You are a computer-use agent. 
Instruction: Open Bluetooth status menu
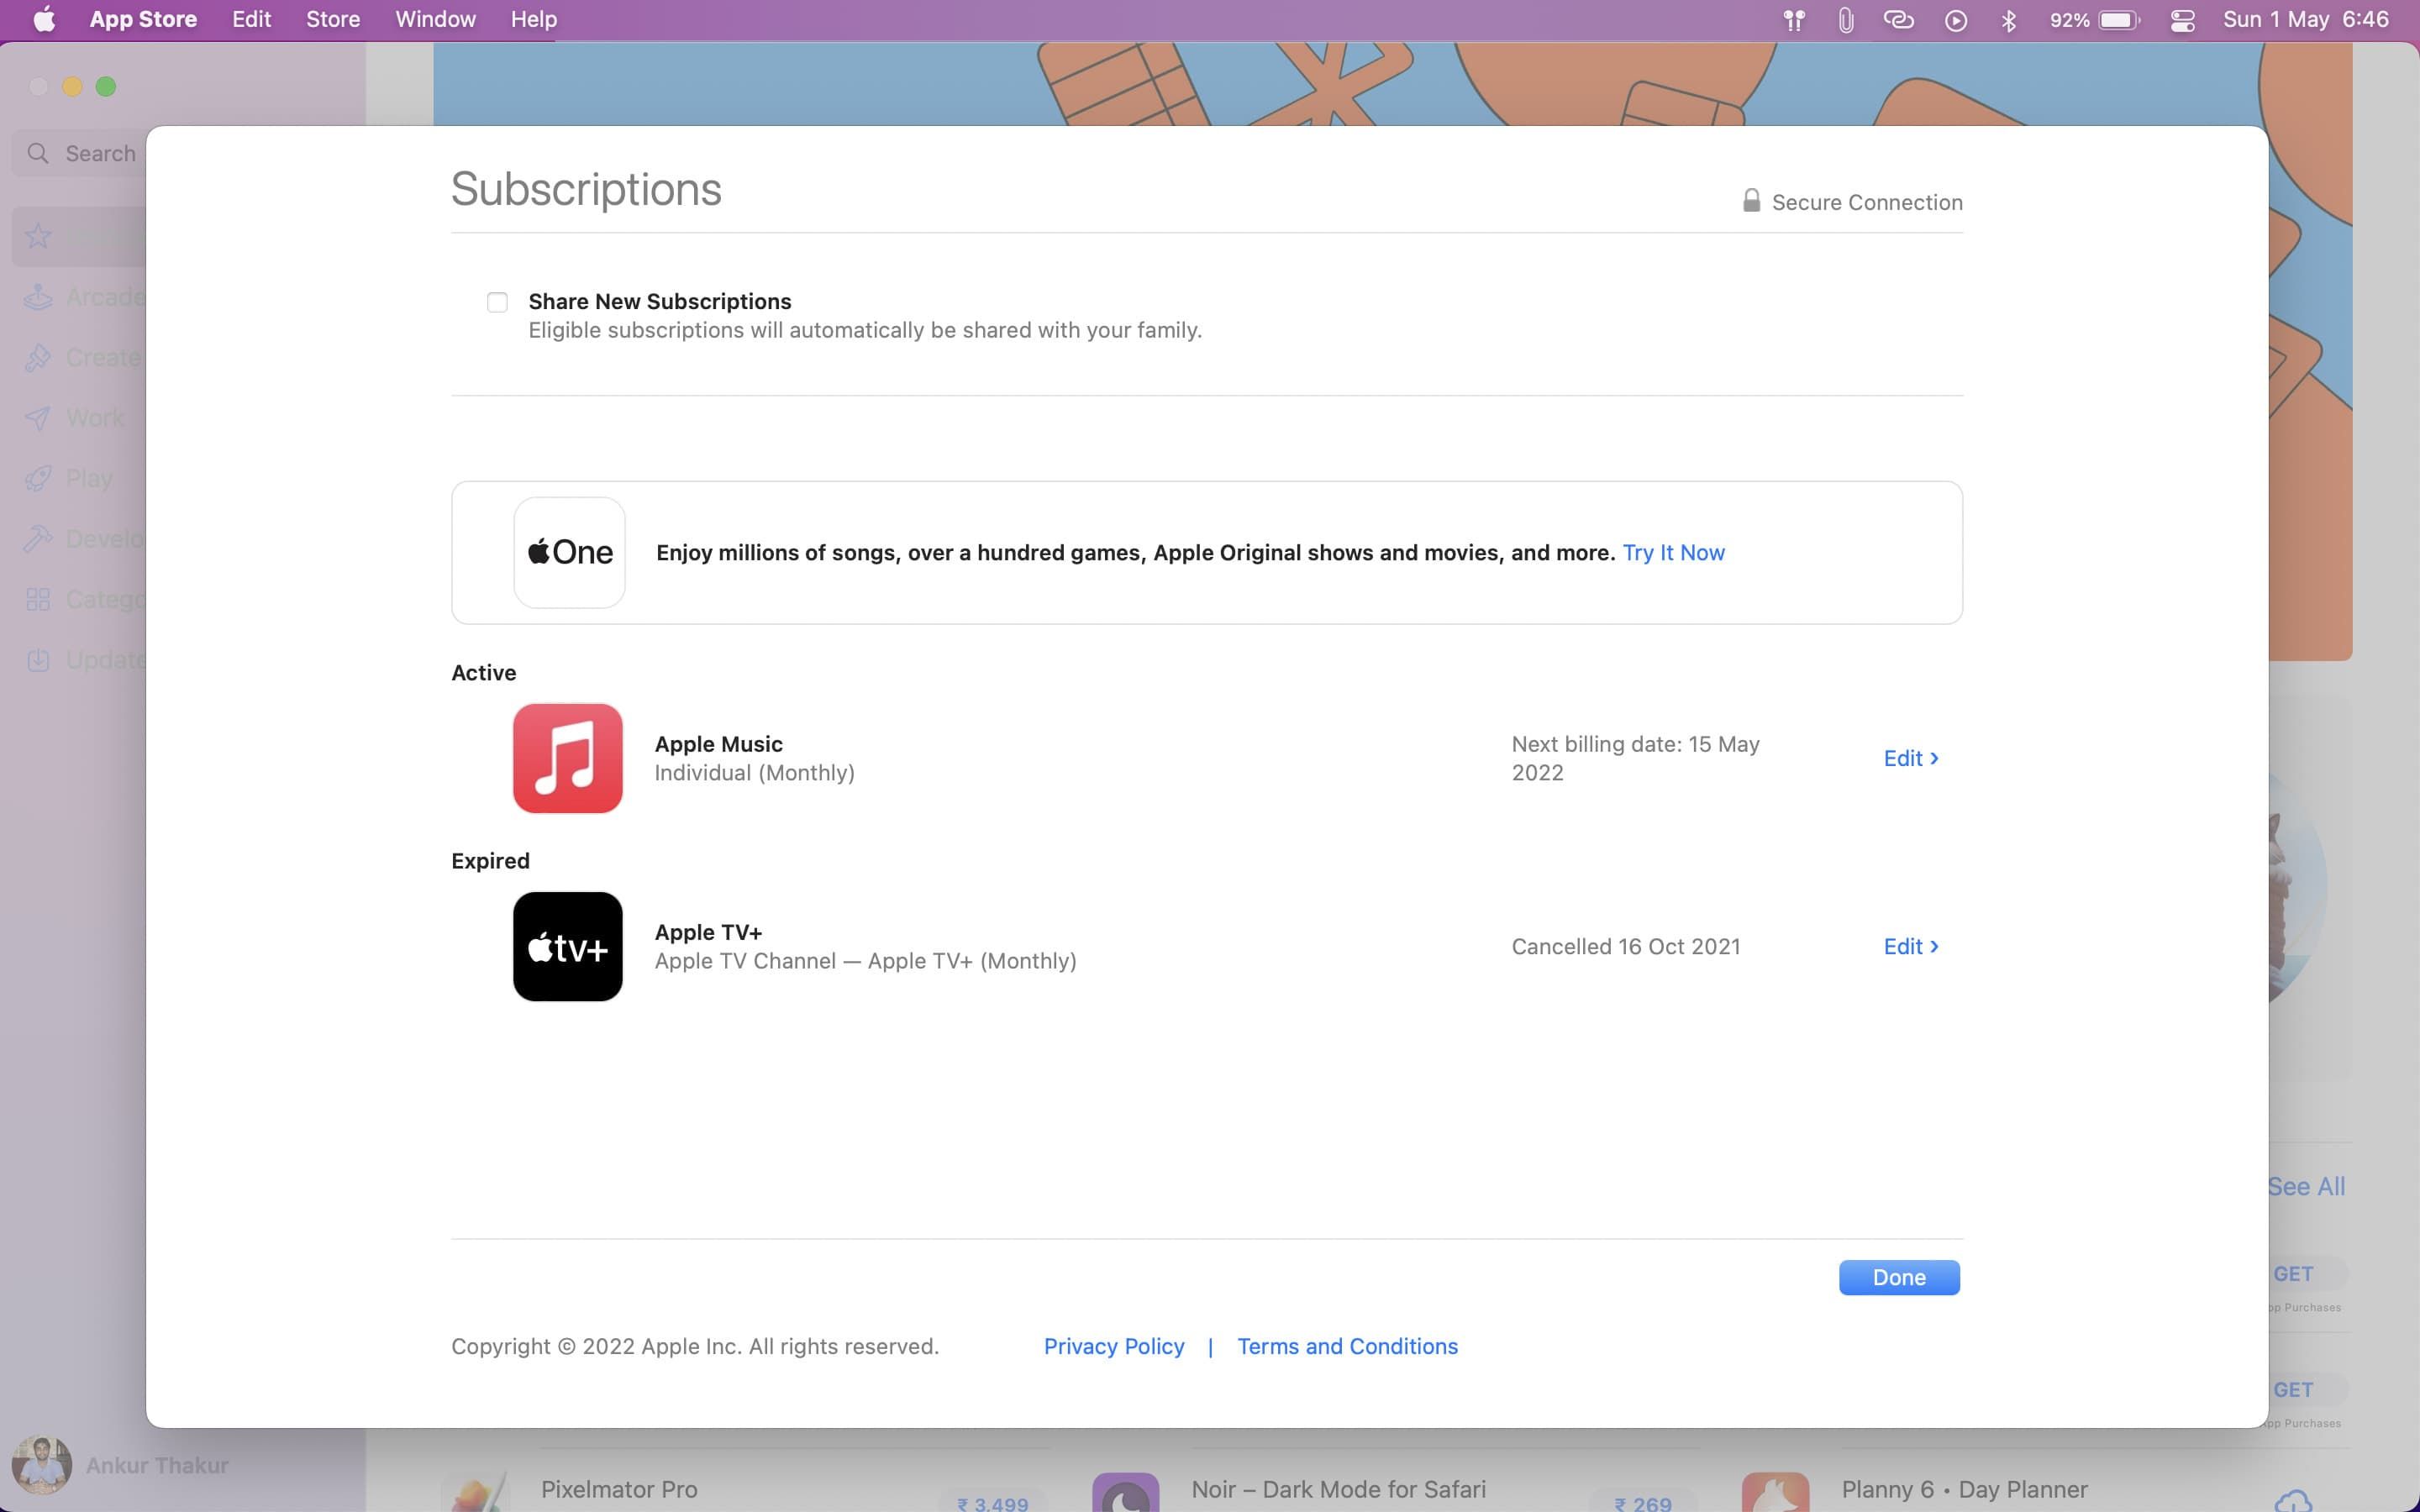[2008, 20]
